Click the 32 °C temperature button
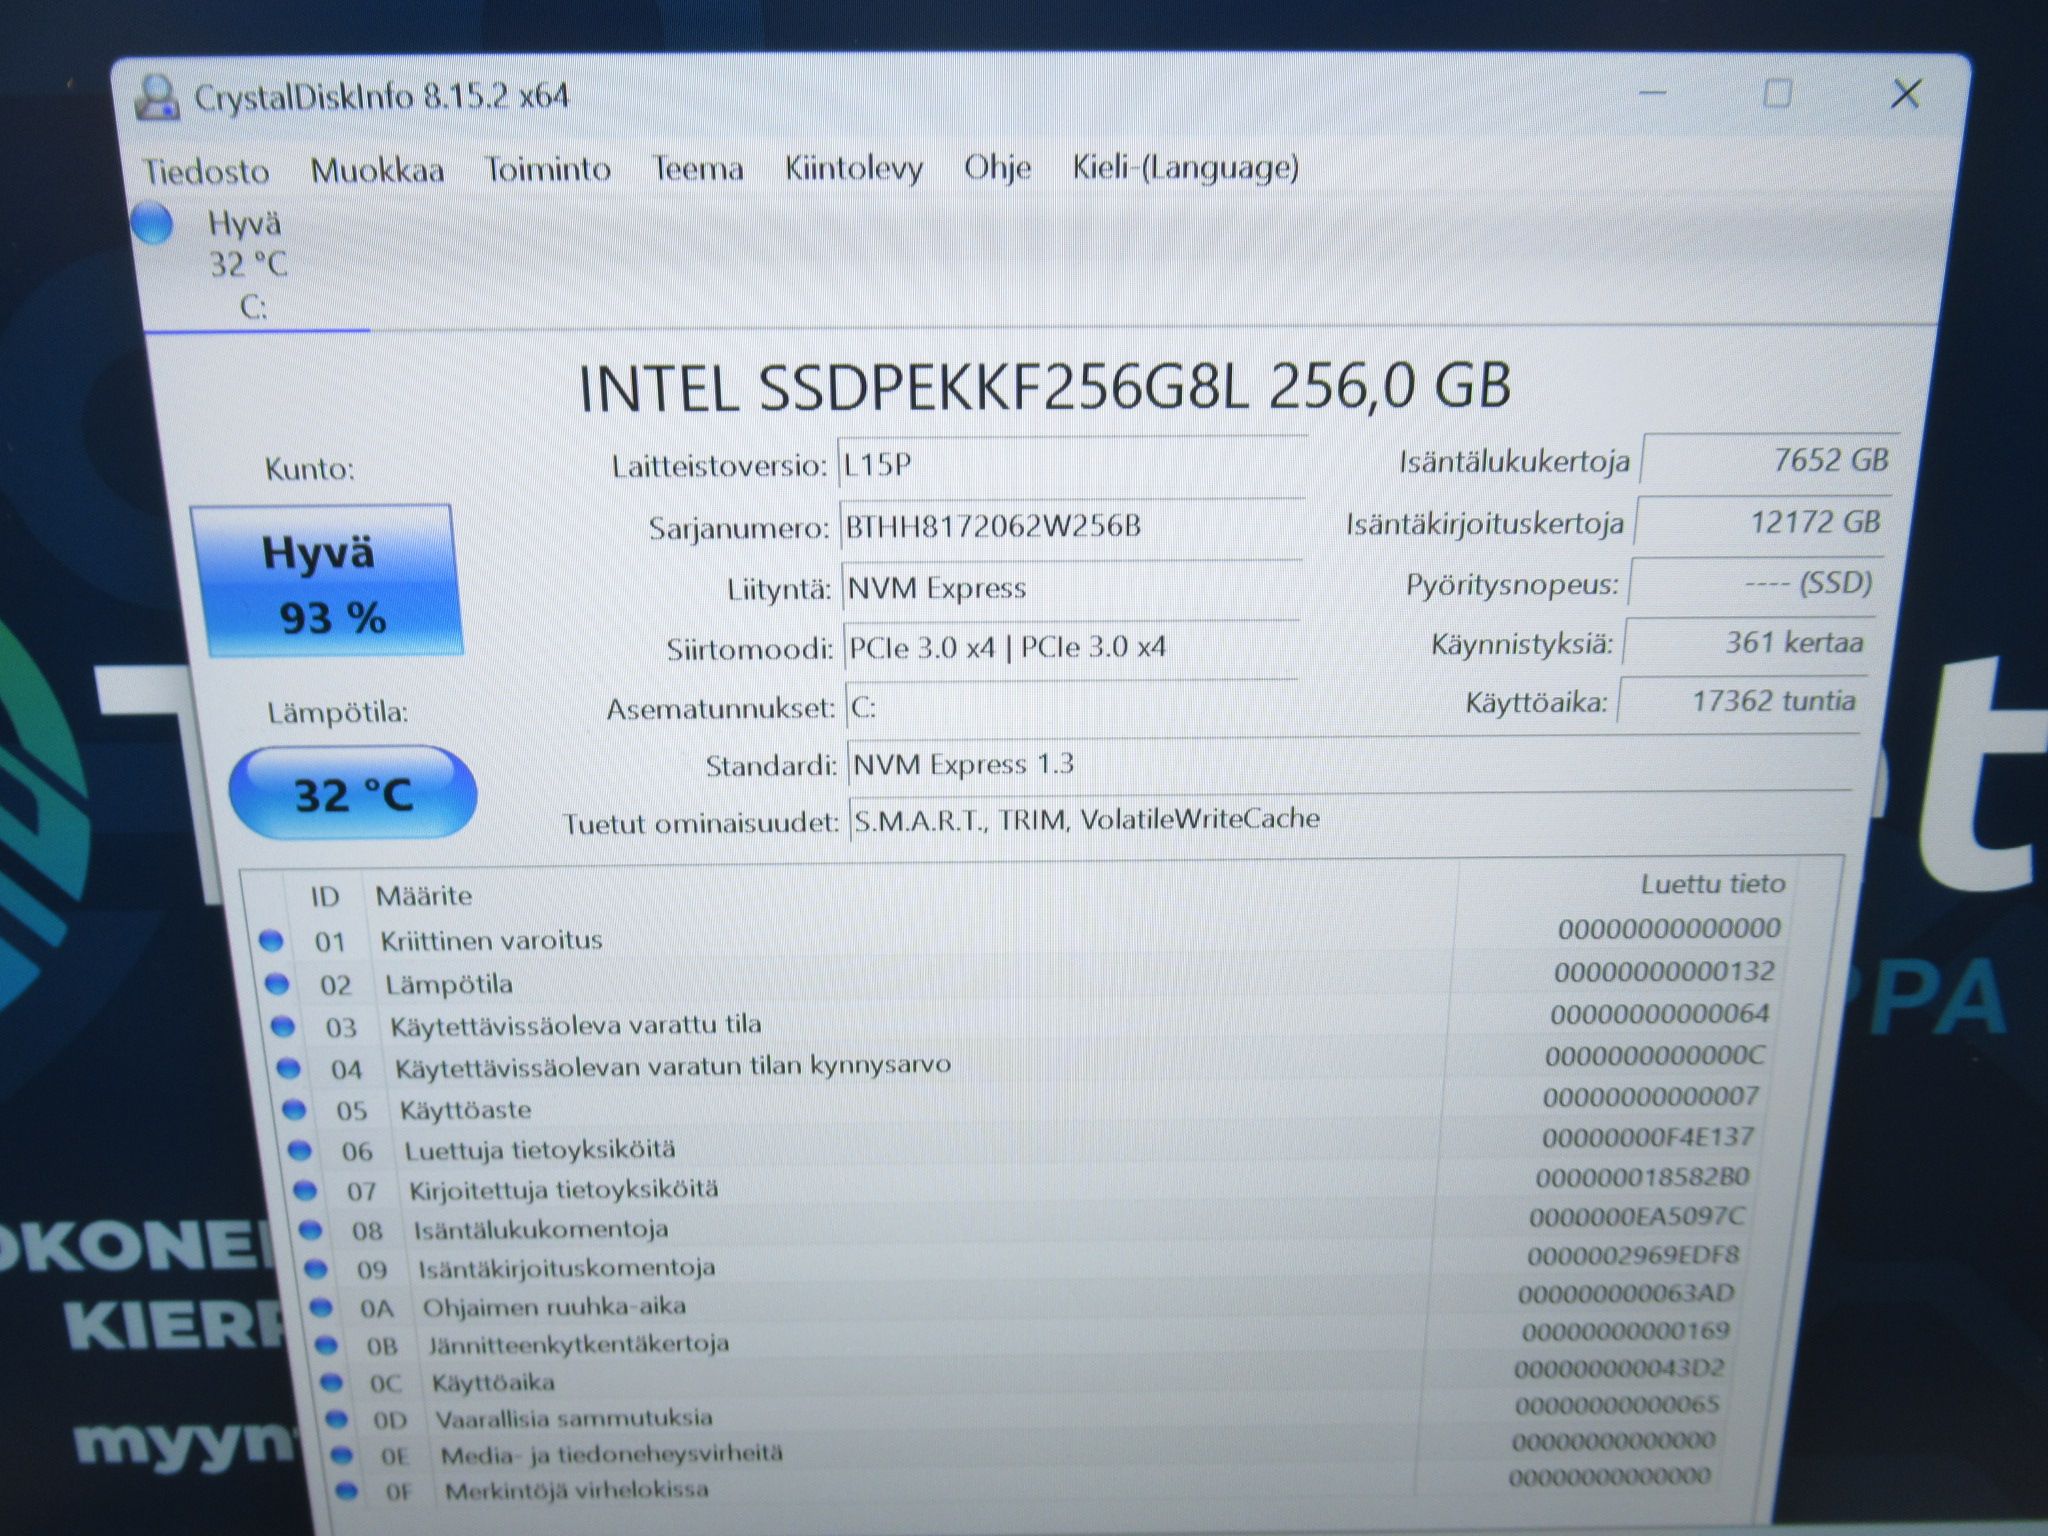Image resolution: width=2048 pixels, height=1536 pixels. [x=353, y=793]
